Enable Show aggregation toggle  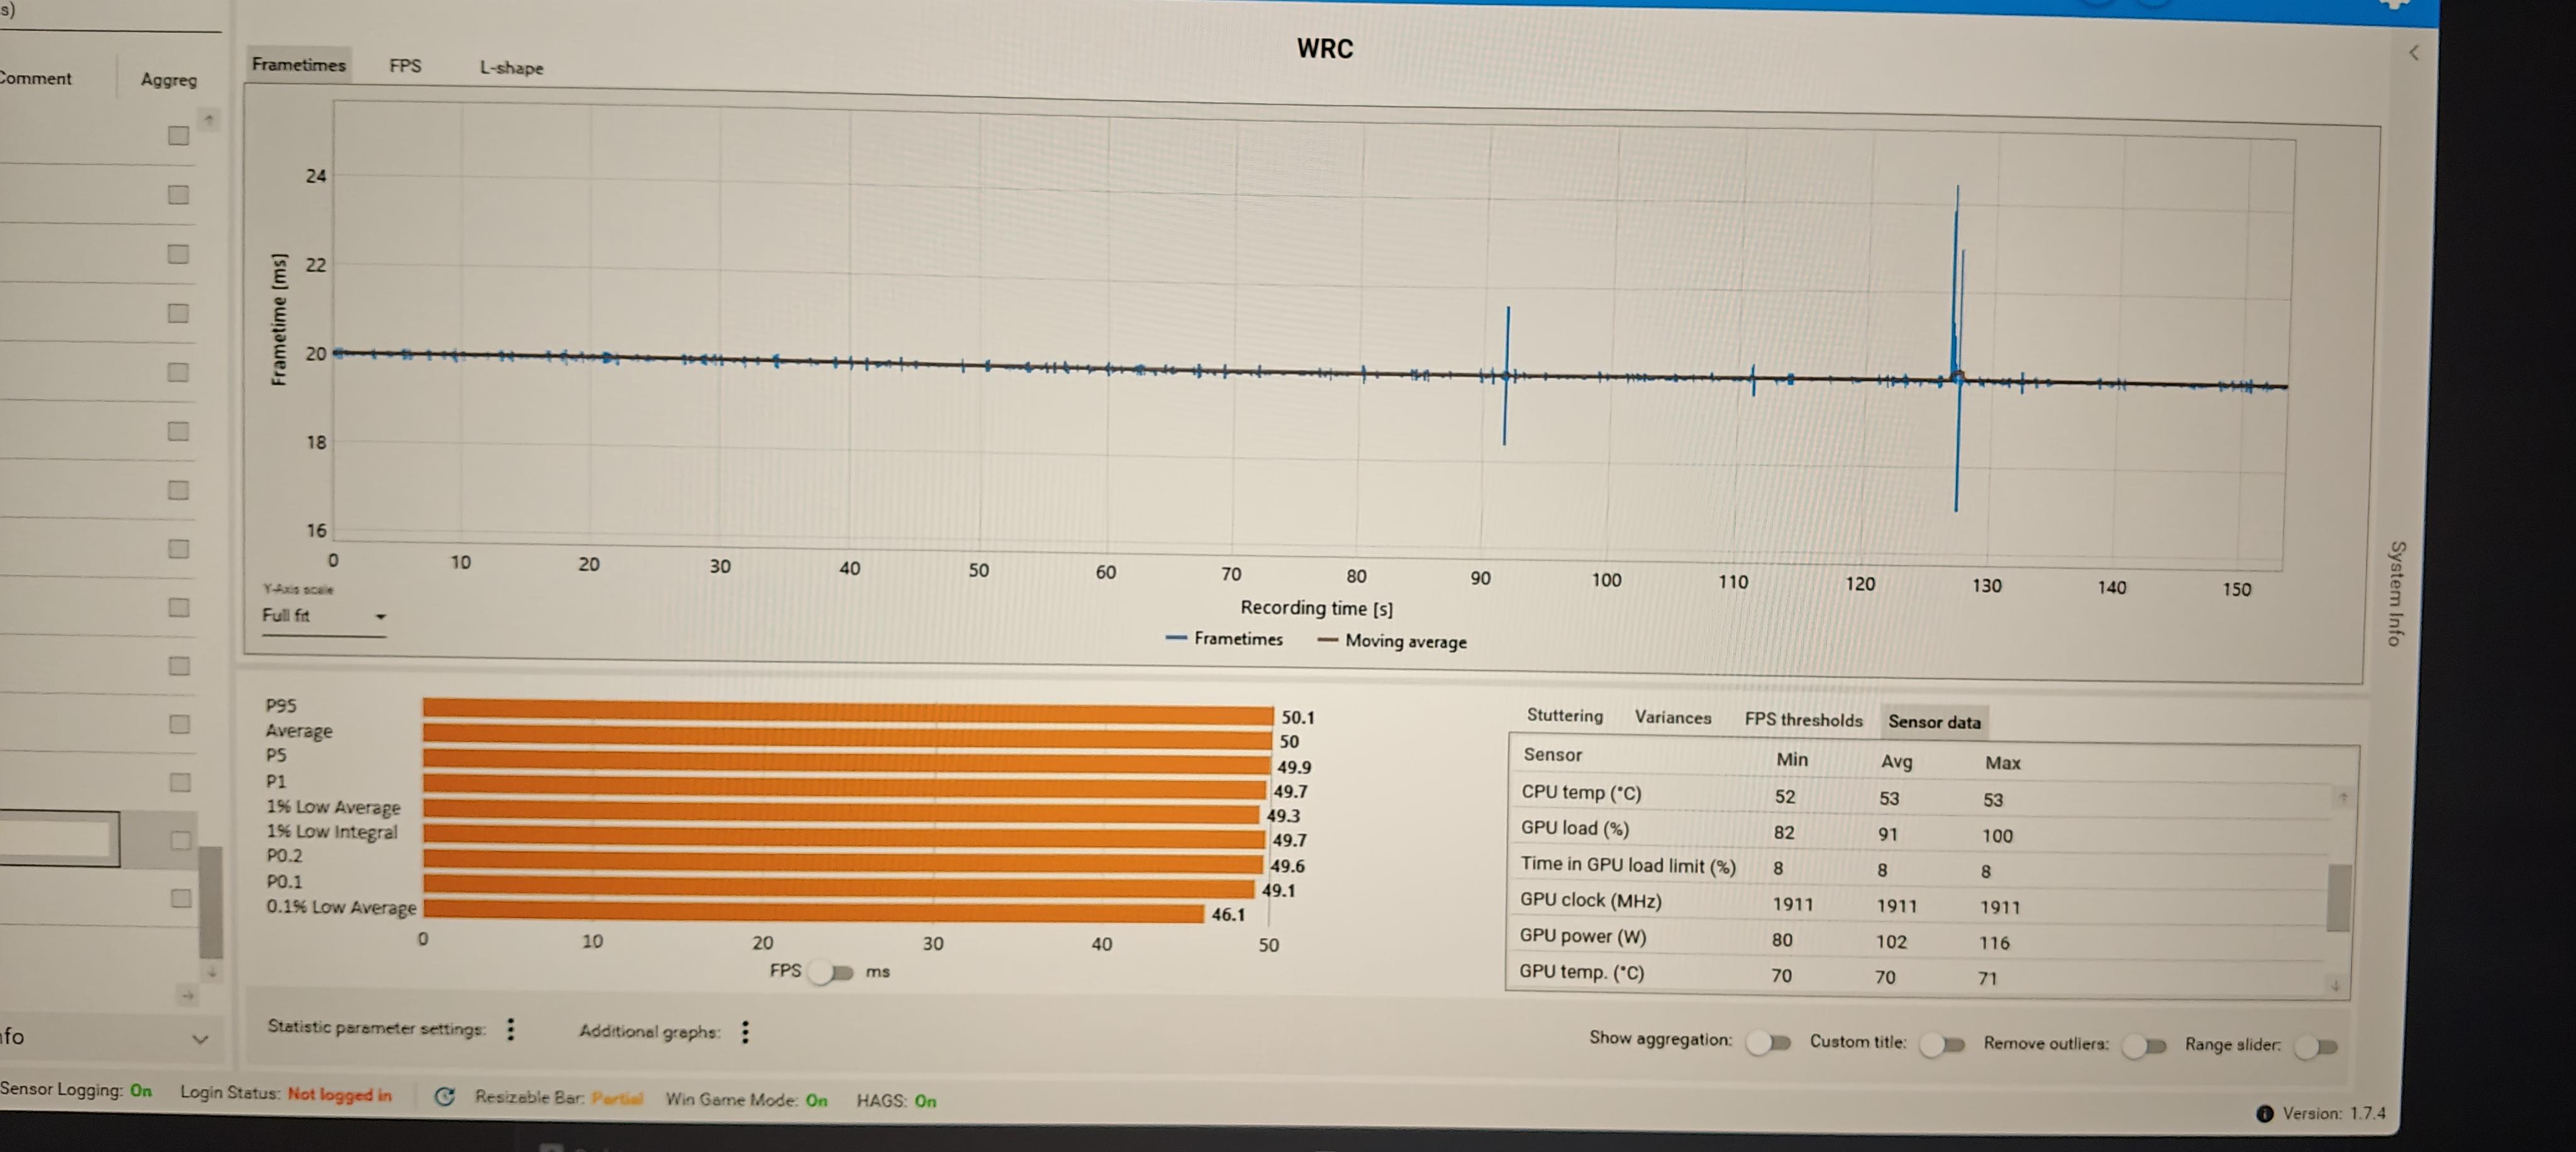click(1768, 1043)
